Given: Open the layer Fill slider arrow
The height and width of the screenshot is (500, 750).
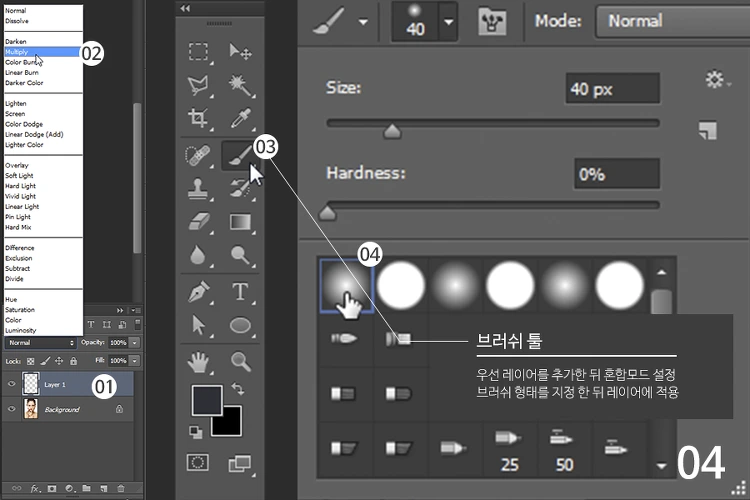Looking at the screenshot, I should point(135,360).
